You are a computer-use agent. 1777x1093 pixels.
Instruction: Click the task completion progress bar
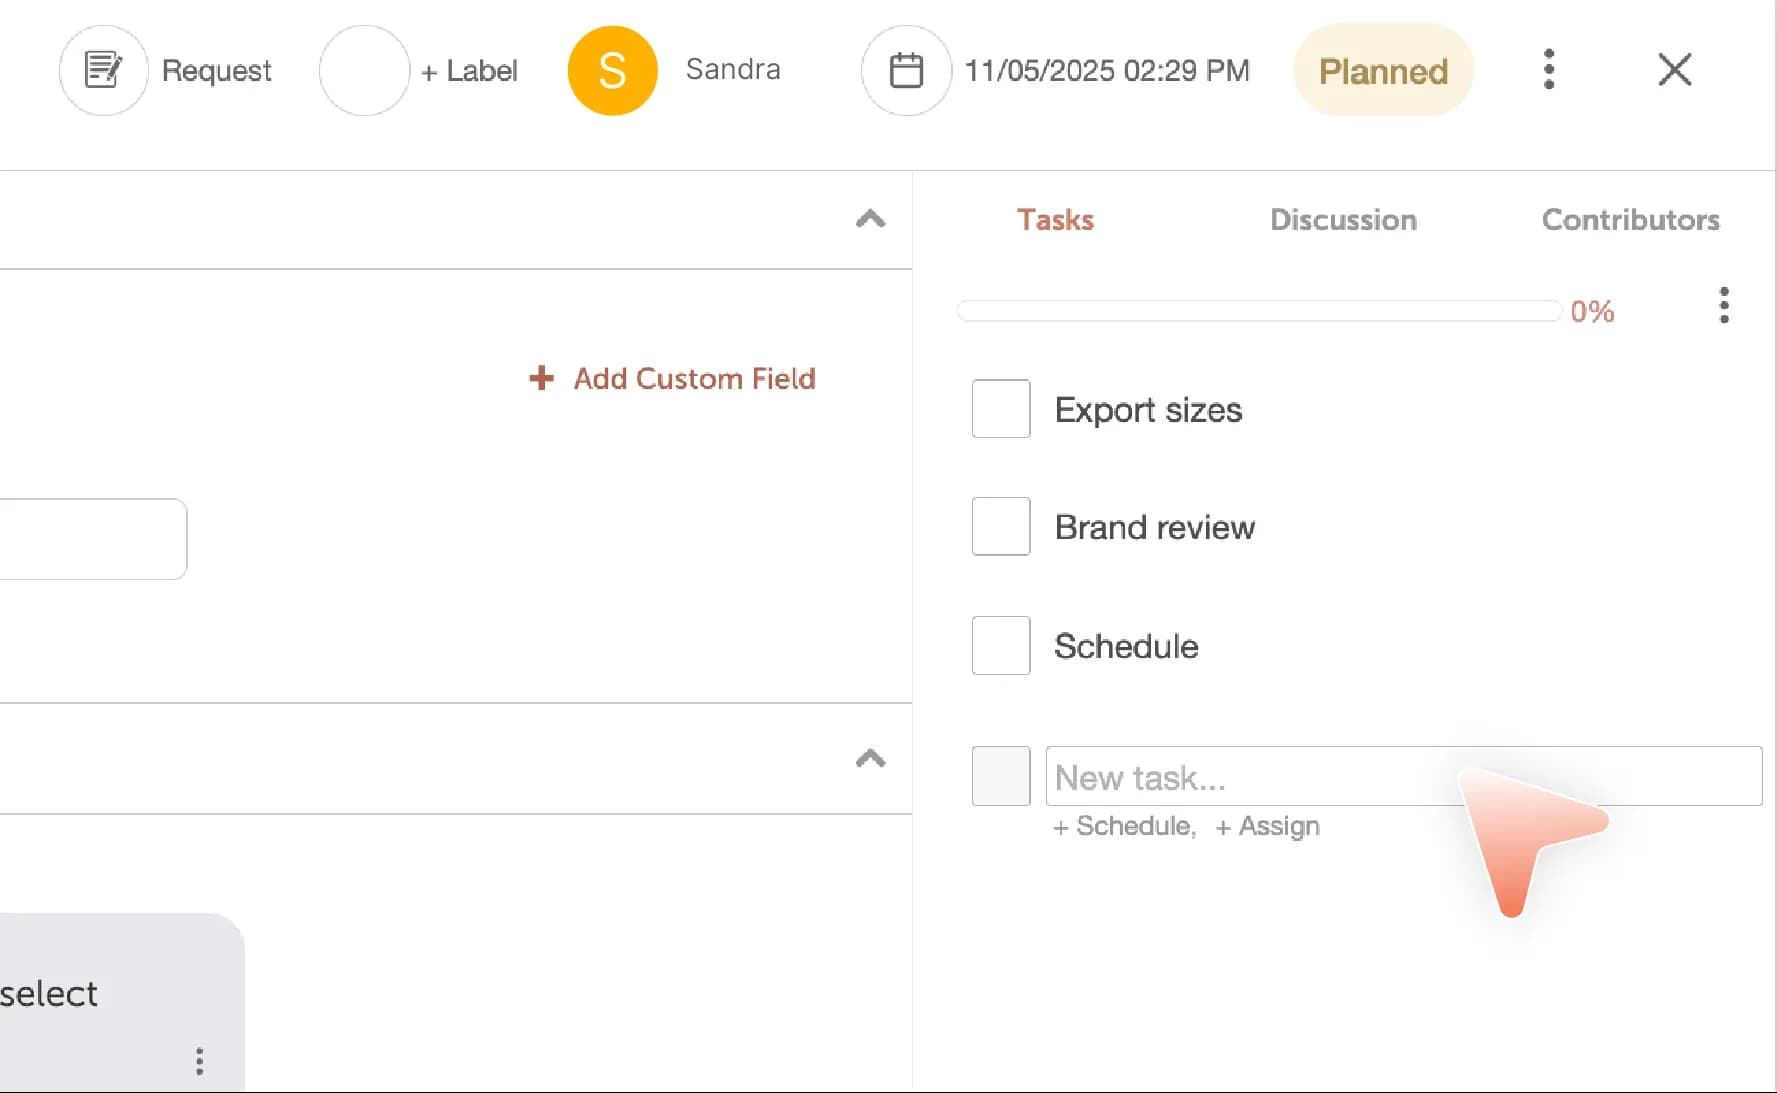(x=1258, y=311)
